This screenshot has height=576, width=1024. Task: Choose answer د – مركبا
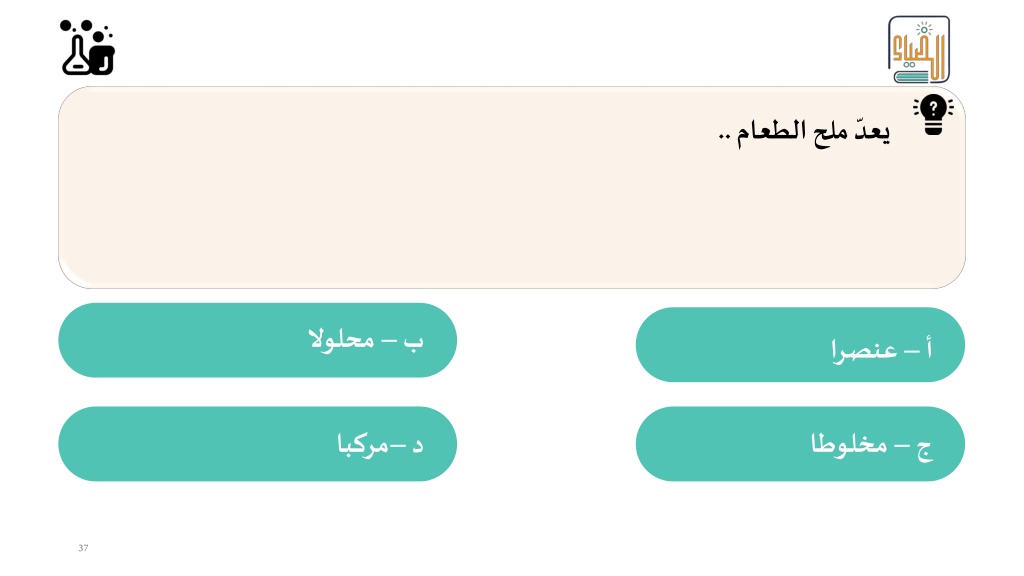257,444
